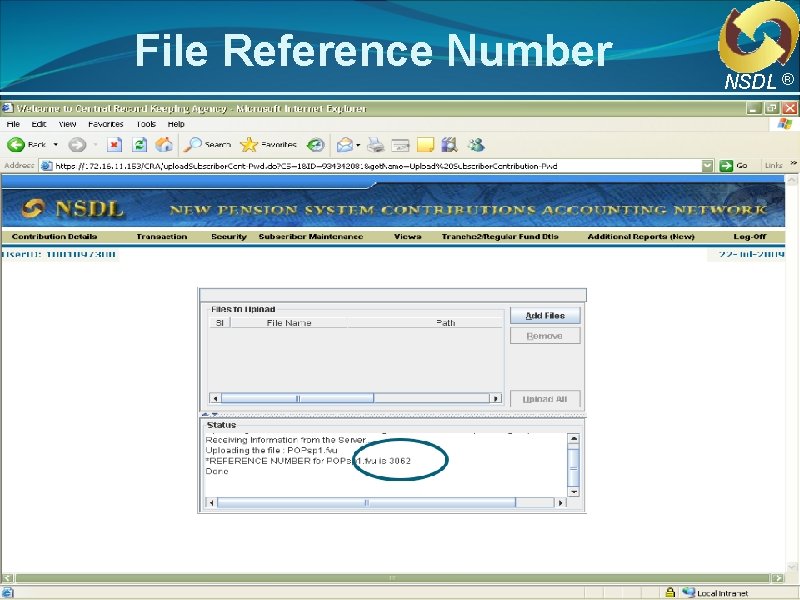Click the browser page horizontal scrollbar
Screen dimensions: 800x600
click(x=392, y=578)
